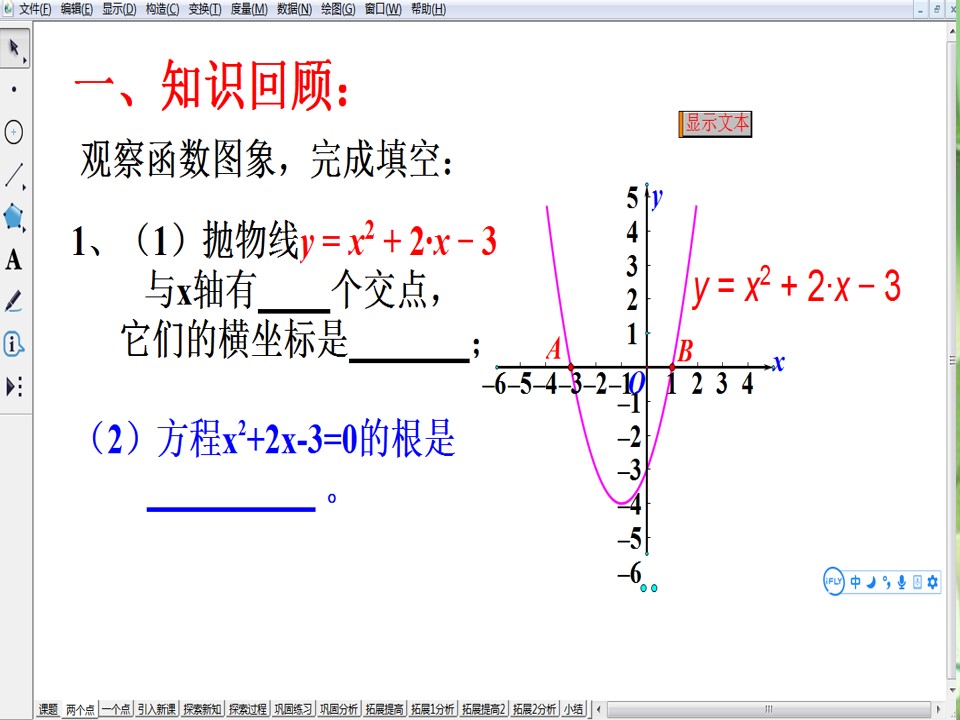Viewport: 960px width, 720px height.
Task: Switch iFLY Chinese/English mode (中)
Action: (855, 582)
